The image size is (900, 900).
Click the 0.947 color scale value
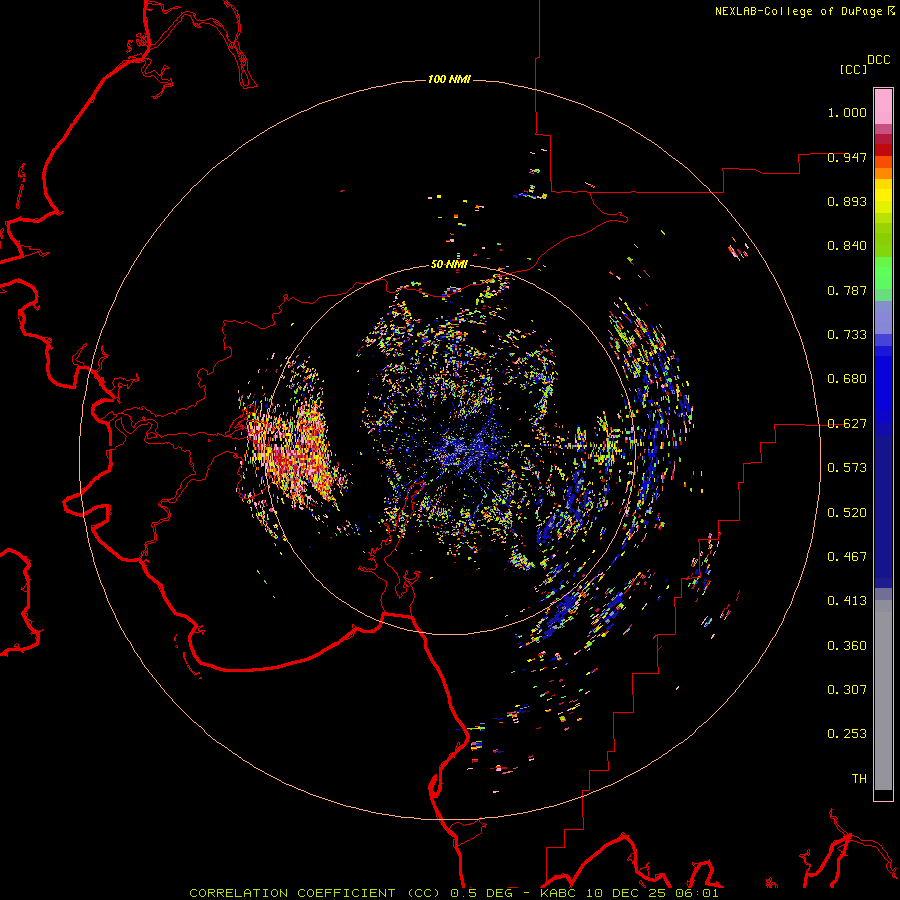coord(847,157)
